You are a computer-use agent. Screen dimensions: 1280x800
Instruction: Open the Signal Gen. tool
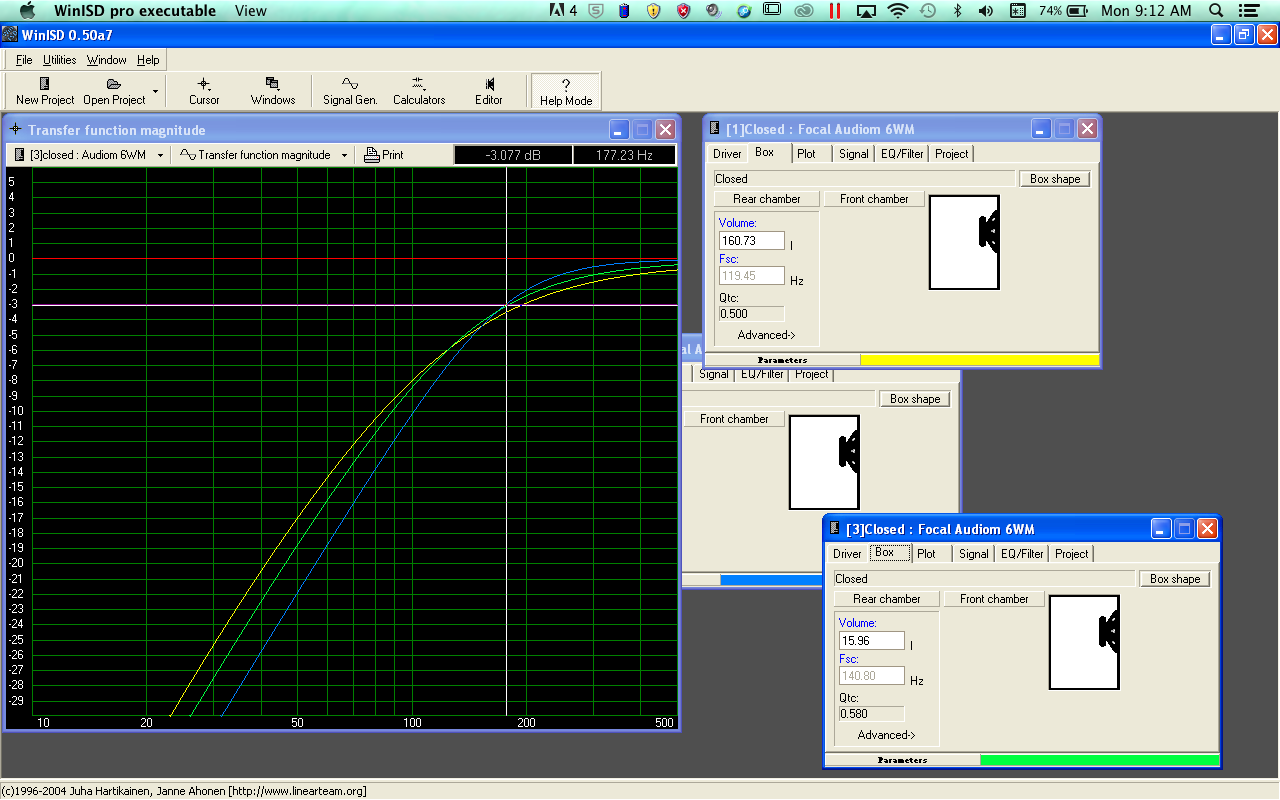tap(350, 91)
